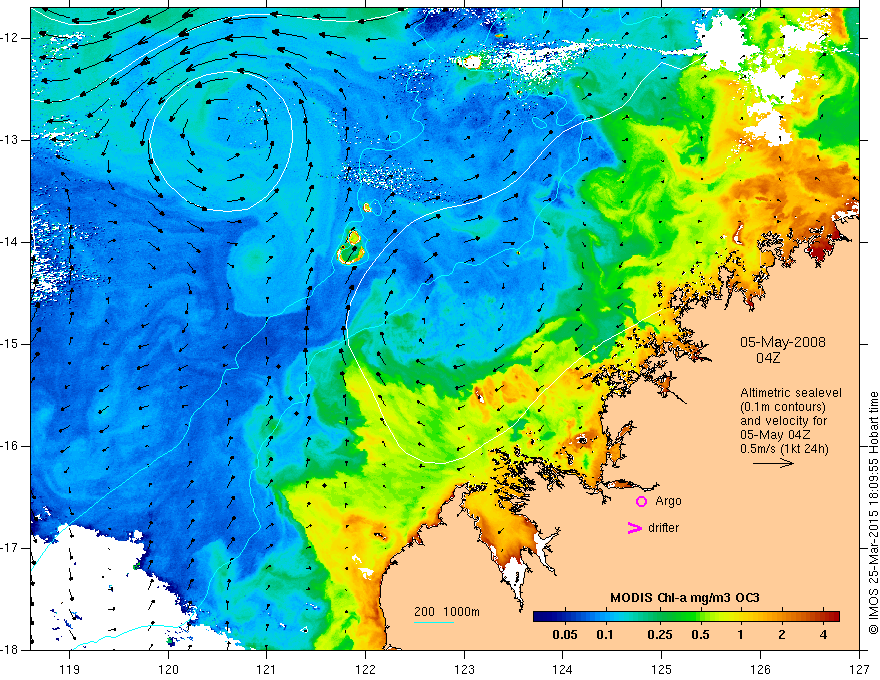Click the 0.5m/s velocity scale arrow

click(x=773, y=463)
